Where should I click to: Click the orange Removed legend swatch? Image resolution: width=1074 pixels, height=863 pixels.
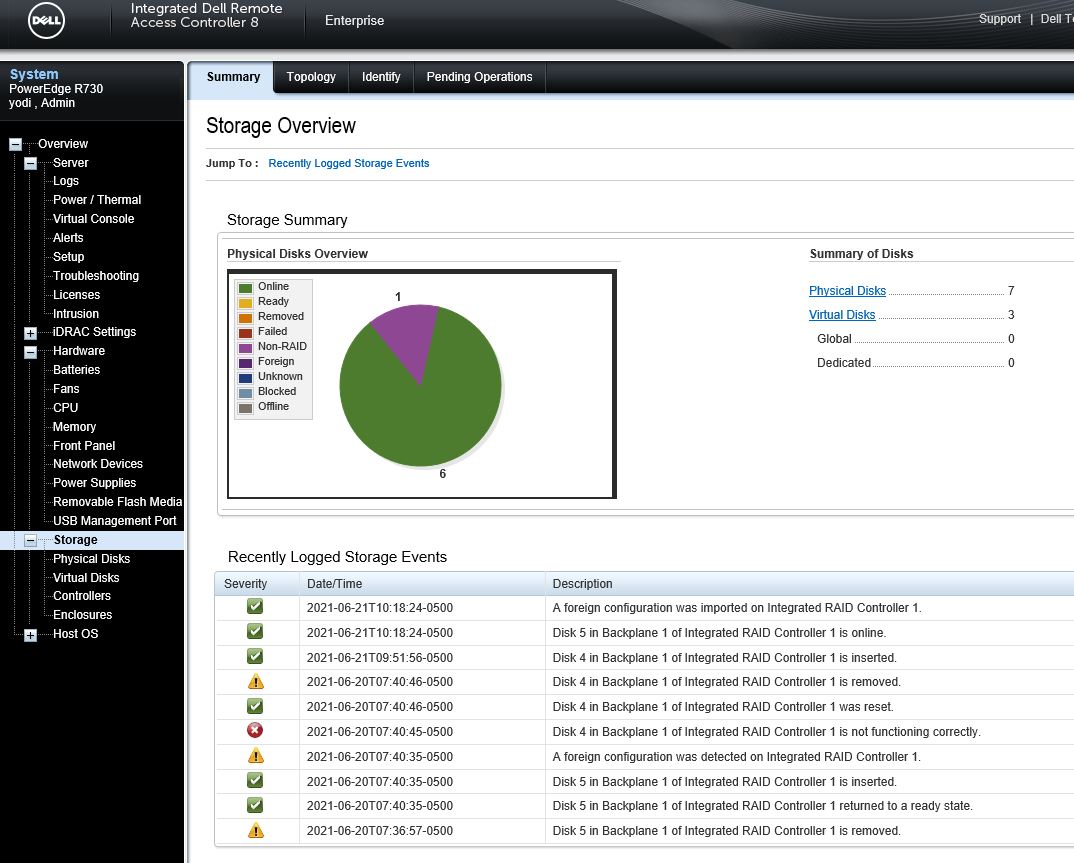click(x=245, y=318)
